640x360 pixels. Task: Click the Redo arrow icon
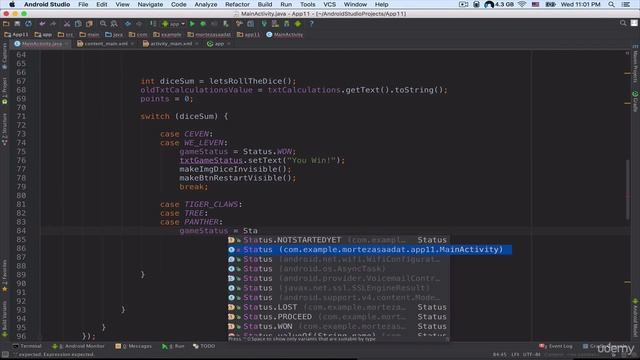pyautogui.click(x=53, y=24)
